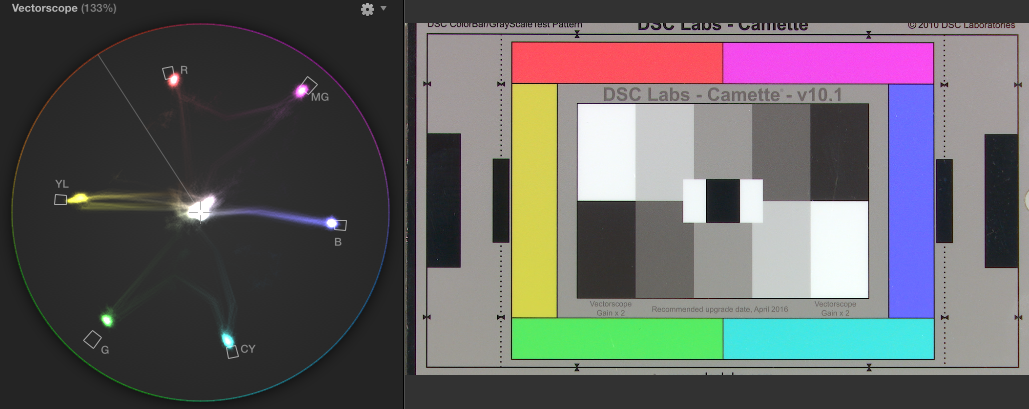This screenshot has width=1029, height=409.
Task: Click the green color bar in chart
Action: click(617, 339)
